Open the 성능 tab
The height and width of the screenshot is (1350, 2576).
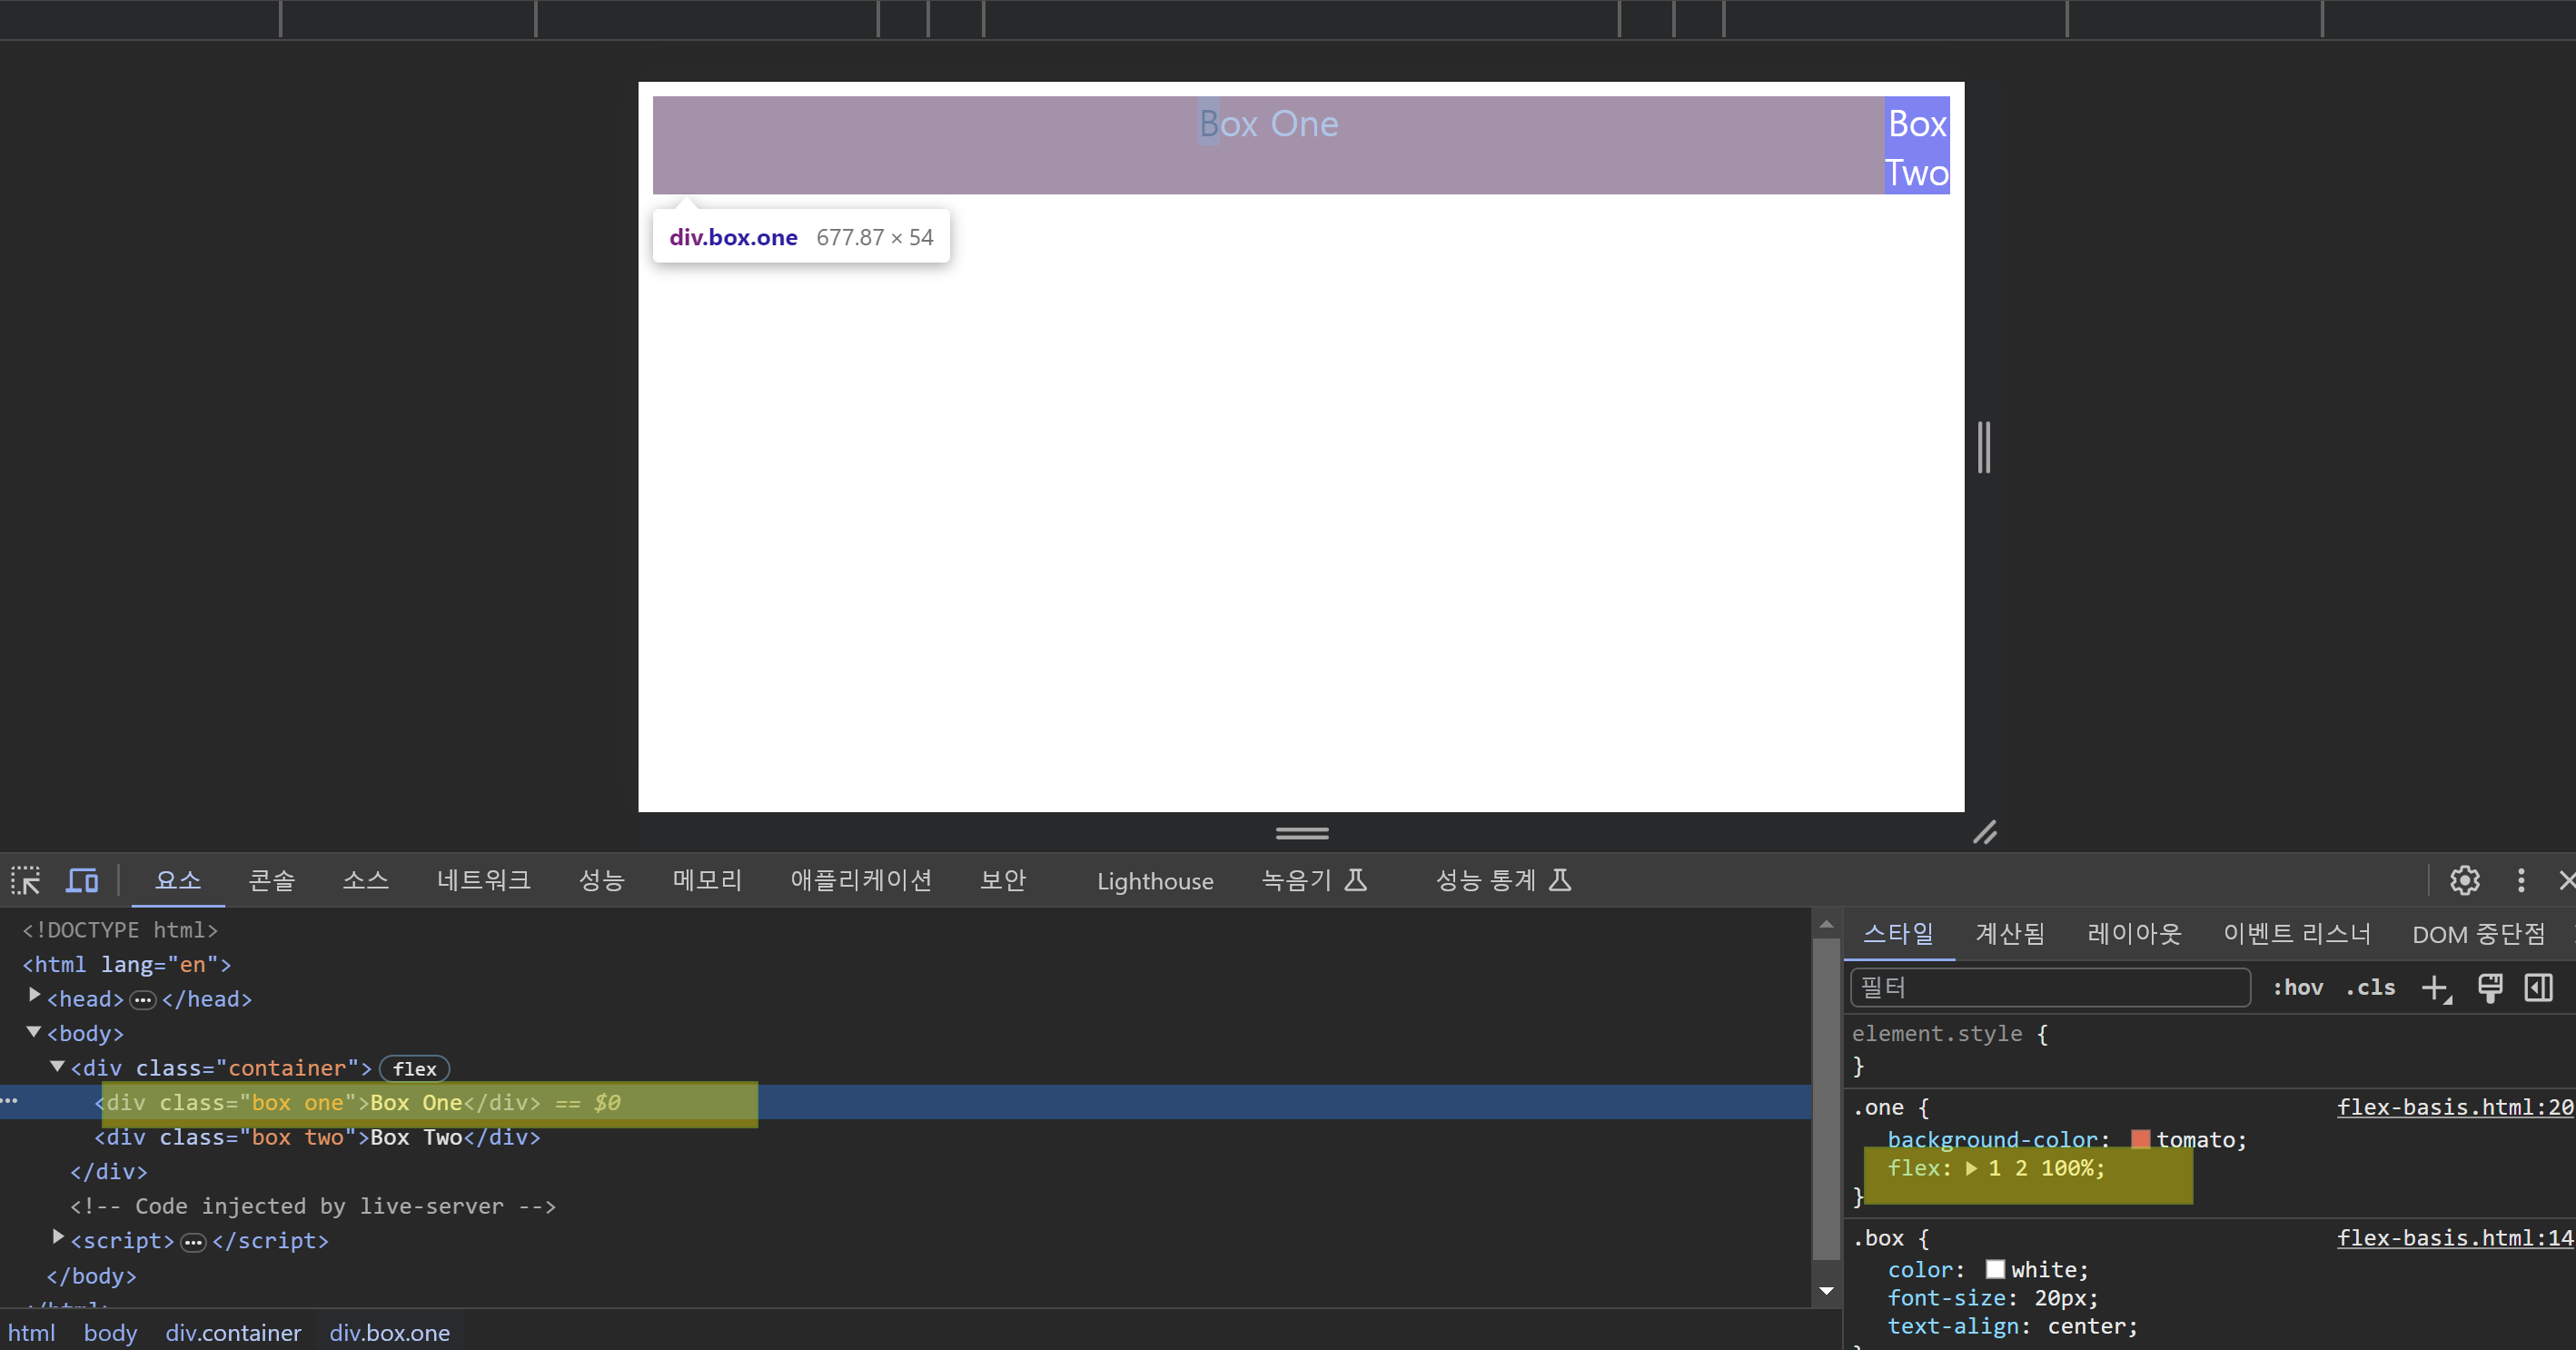pos(602,880)
